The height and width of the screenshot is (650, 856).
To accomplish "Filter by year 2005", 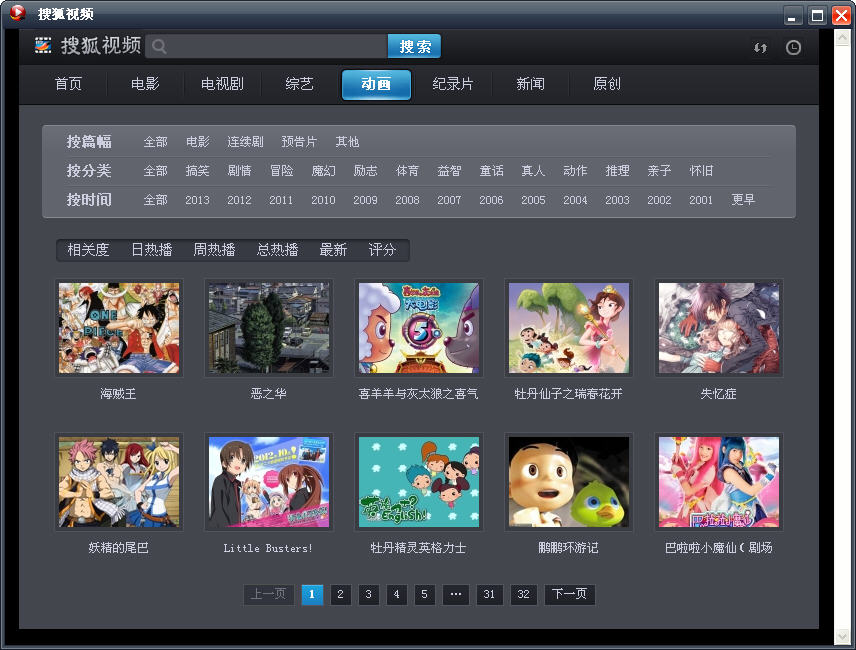I will (x=533, y=200).
